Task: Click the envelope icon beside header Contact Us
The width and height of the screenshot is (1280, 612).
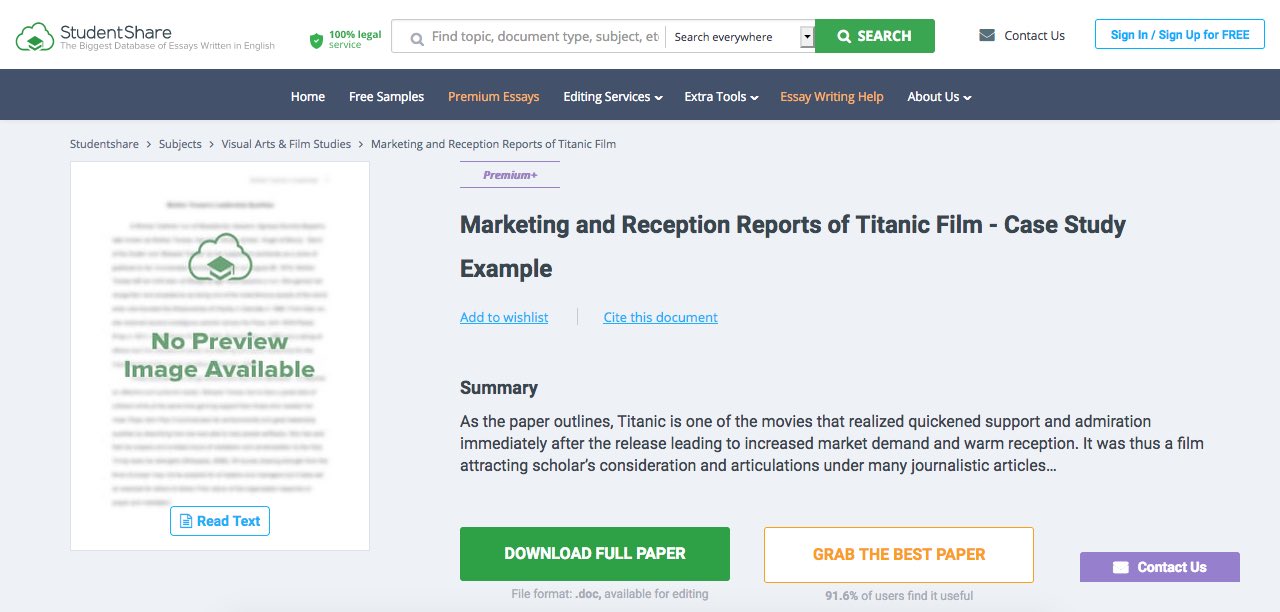Action: 987,35
